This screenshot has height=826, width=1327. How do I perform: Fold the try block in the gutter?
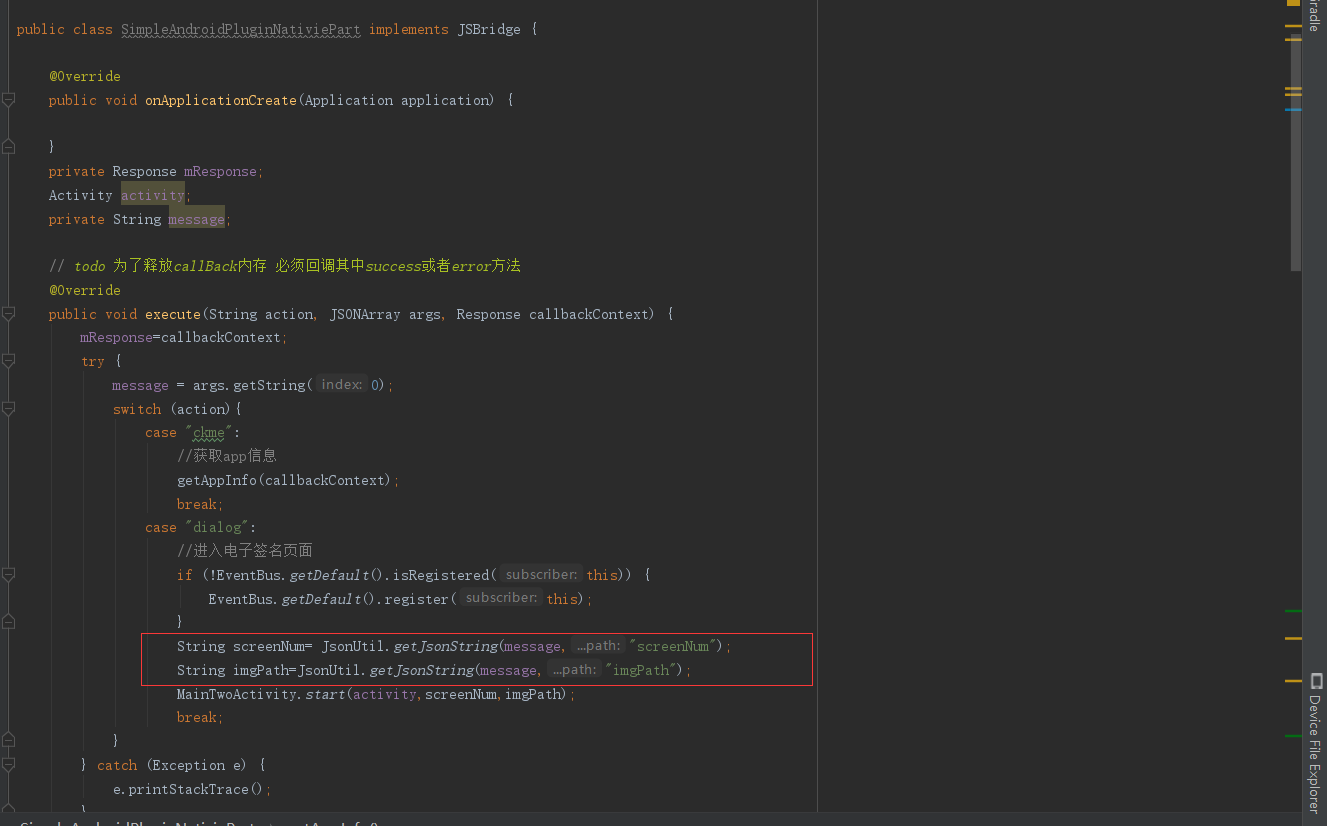[8, 361]
